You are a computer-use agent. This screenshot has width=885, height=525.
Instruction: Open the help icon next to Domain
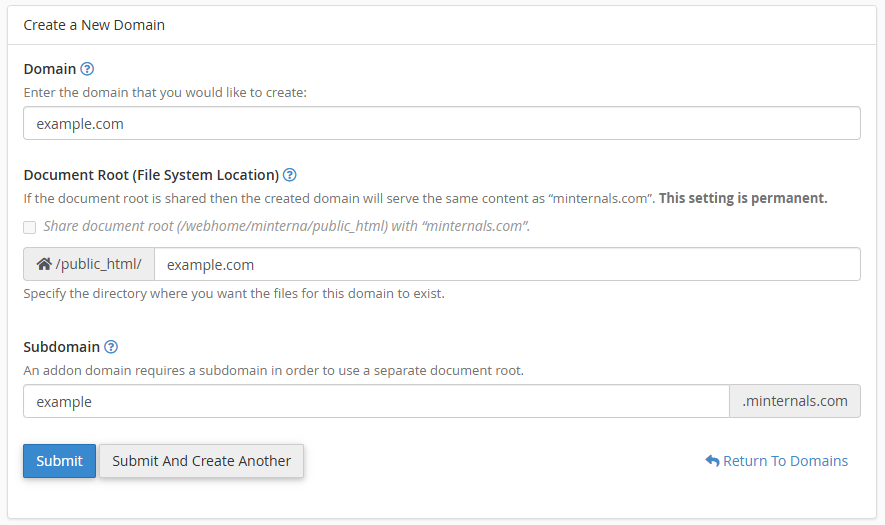(87, 69)
